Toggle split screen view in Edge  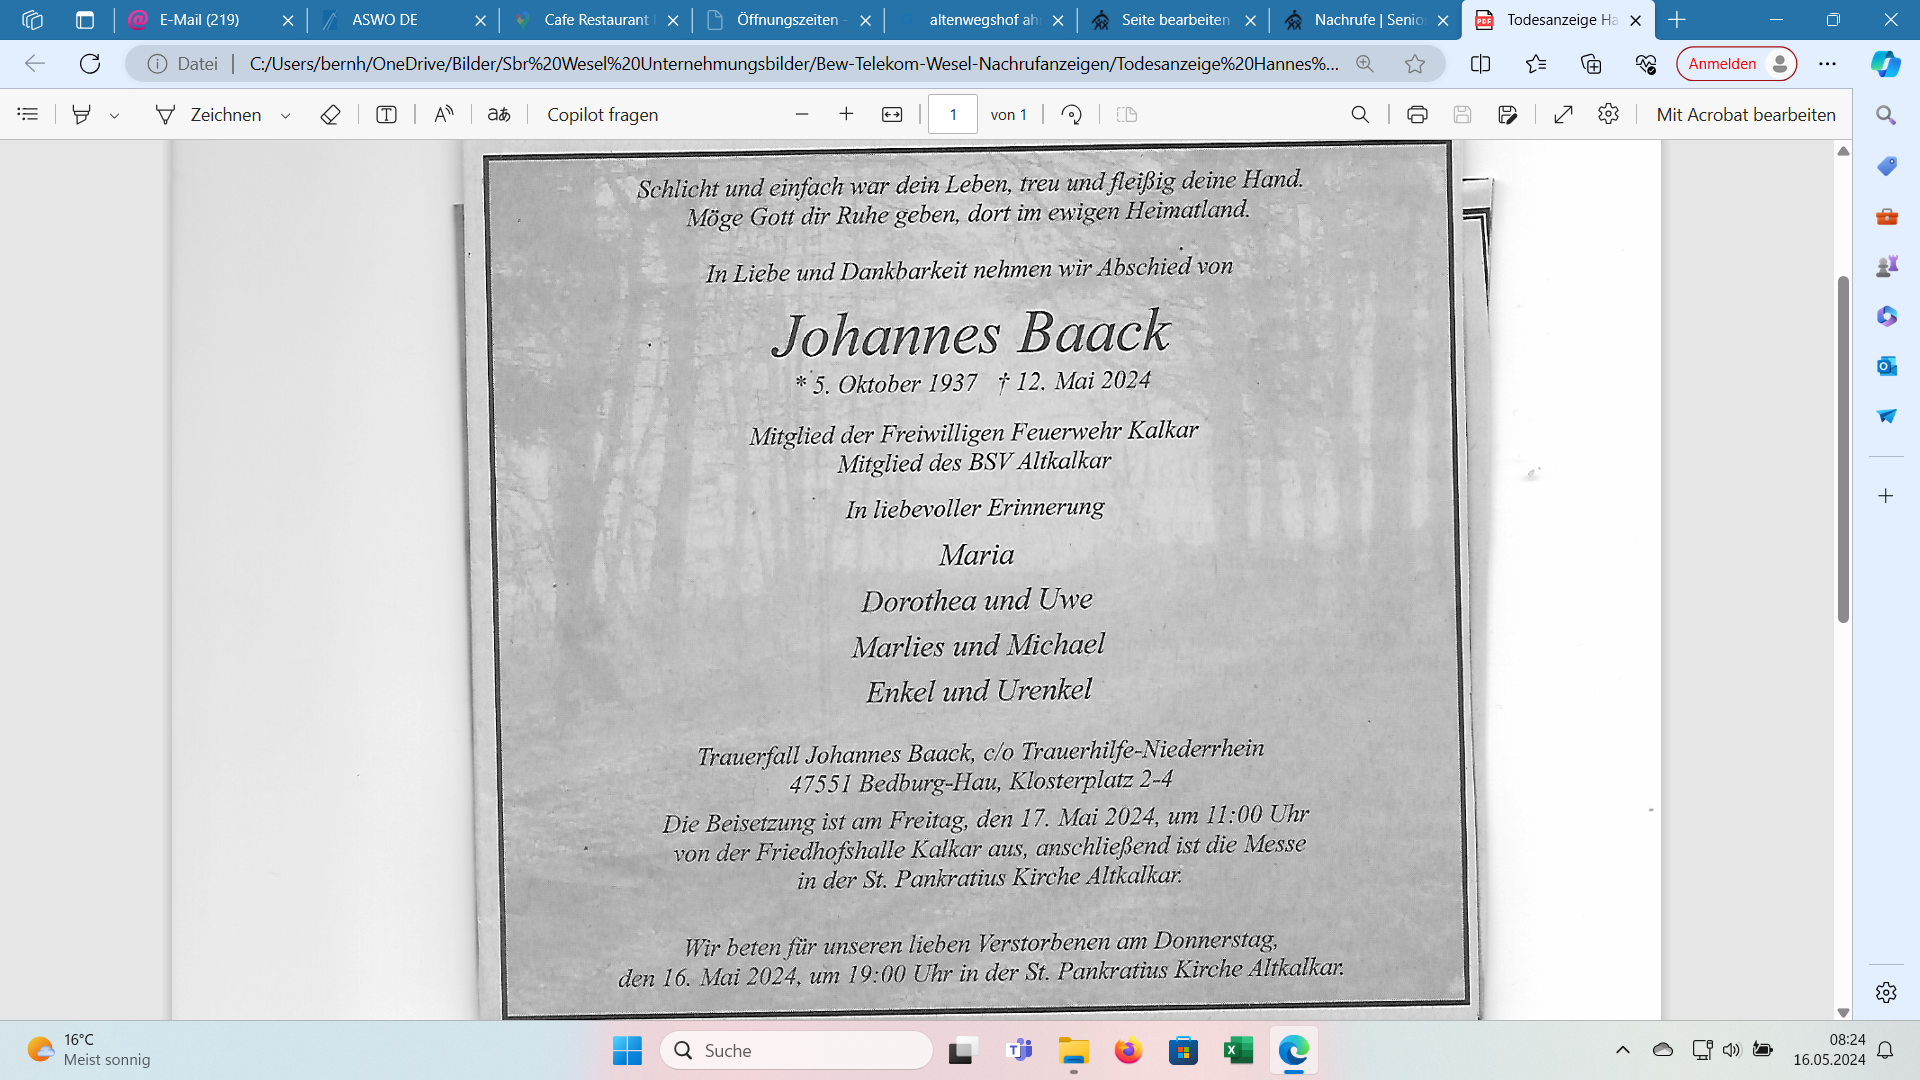(1481, 64)
